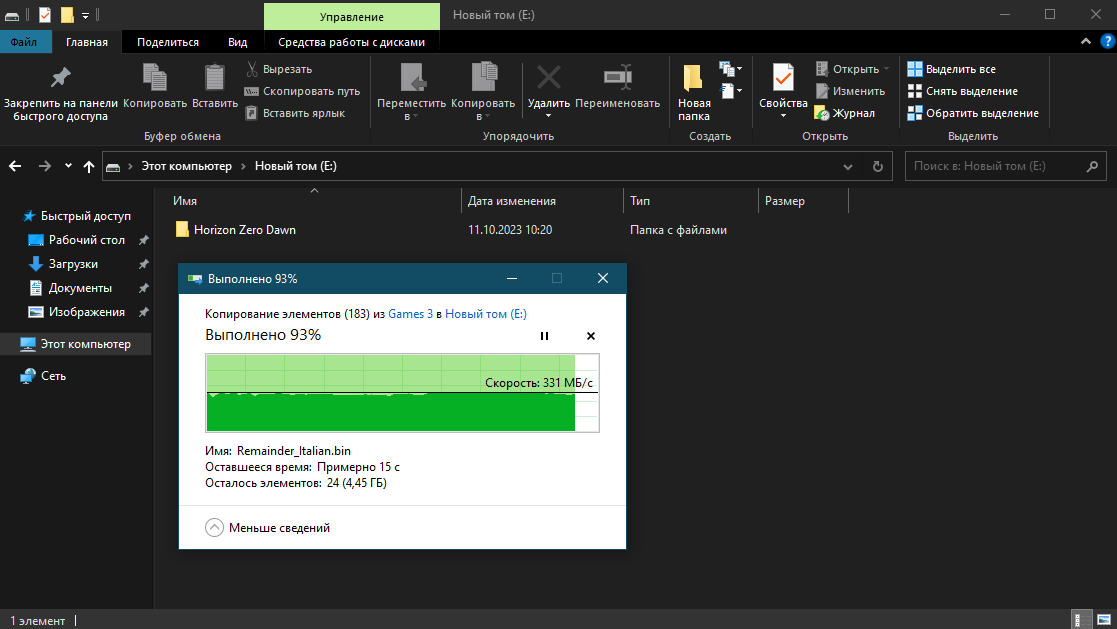Select Вырезать scissors command
The width and height of the screenshot is (1117, 629).
pyautogui.click(x=279, y=69)
